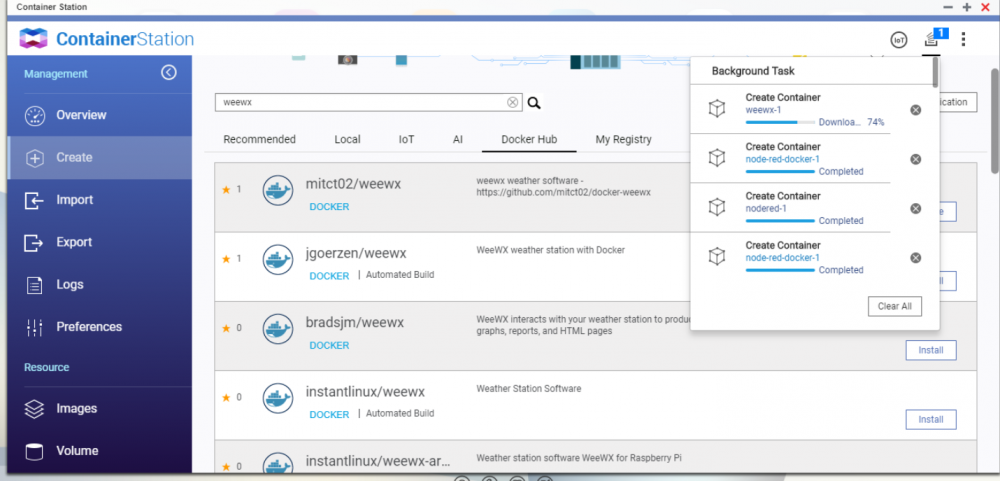Clear the search field with the X
Screen dimensions: 1000x481
pos(513,102)
